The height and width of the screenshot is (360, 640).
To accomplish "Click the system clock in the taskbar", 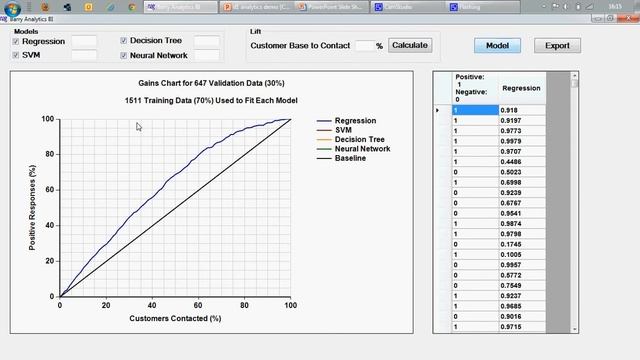I will pyautogui.click(x=615, y=7).
